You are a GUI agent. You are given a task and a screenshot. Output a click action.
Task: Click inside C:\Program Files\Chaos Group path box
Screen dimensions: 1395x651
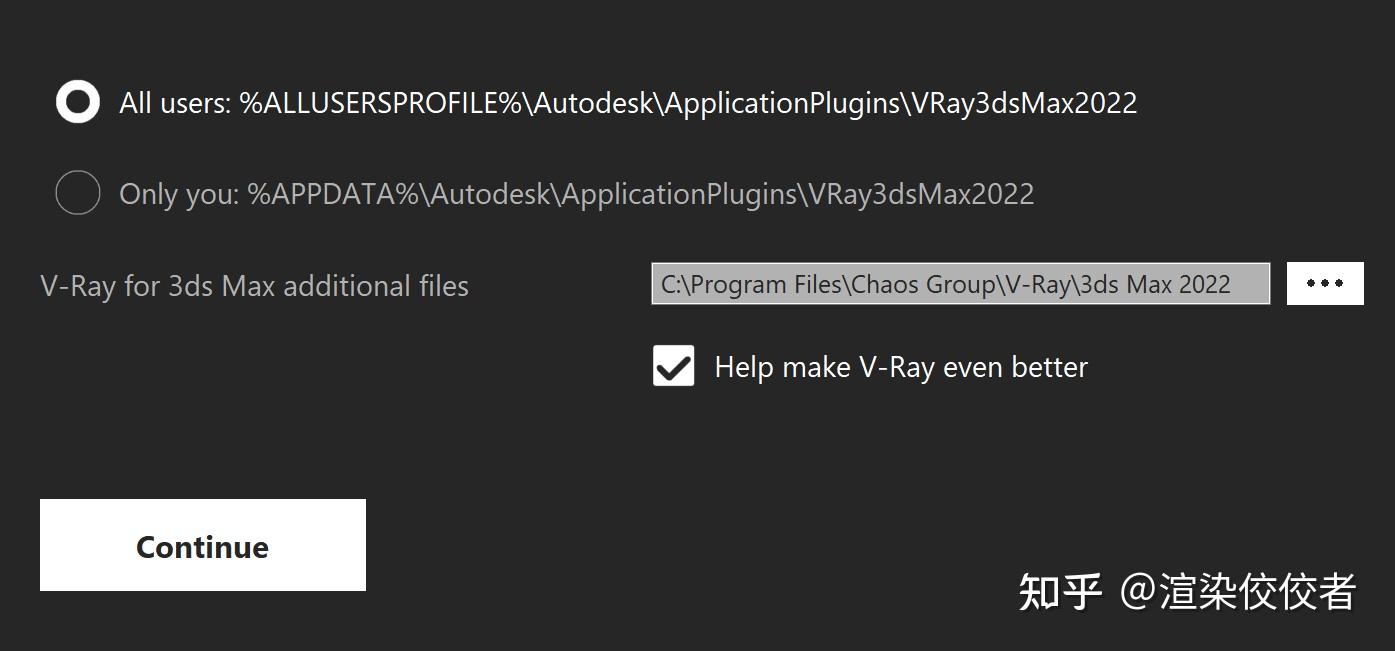coord(961,284)
